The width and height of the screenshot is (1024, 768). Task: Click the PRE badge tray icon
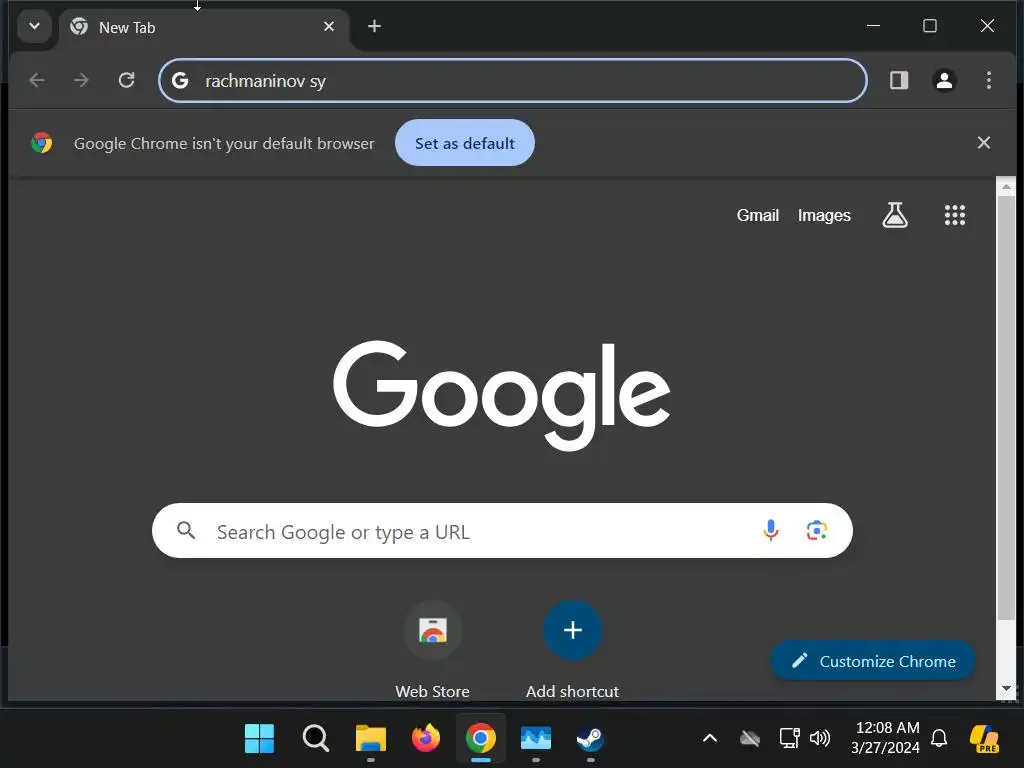pyautogui.click(x=984, y=739)
